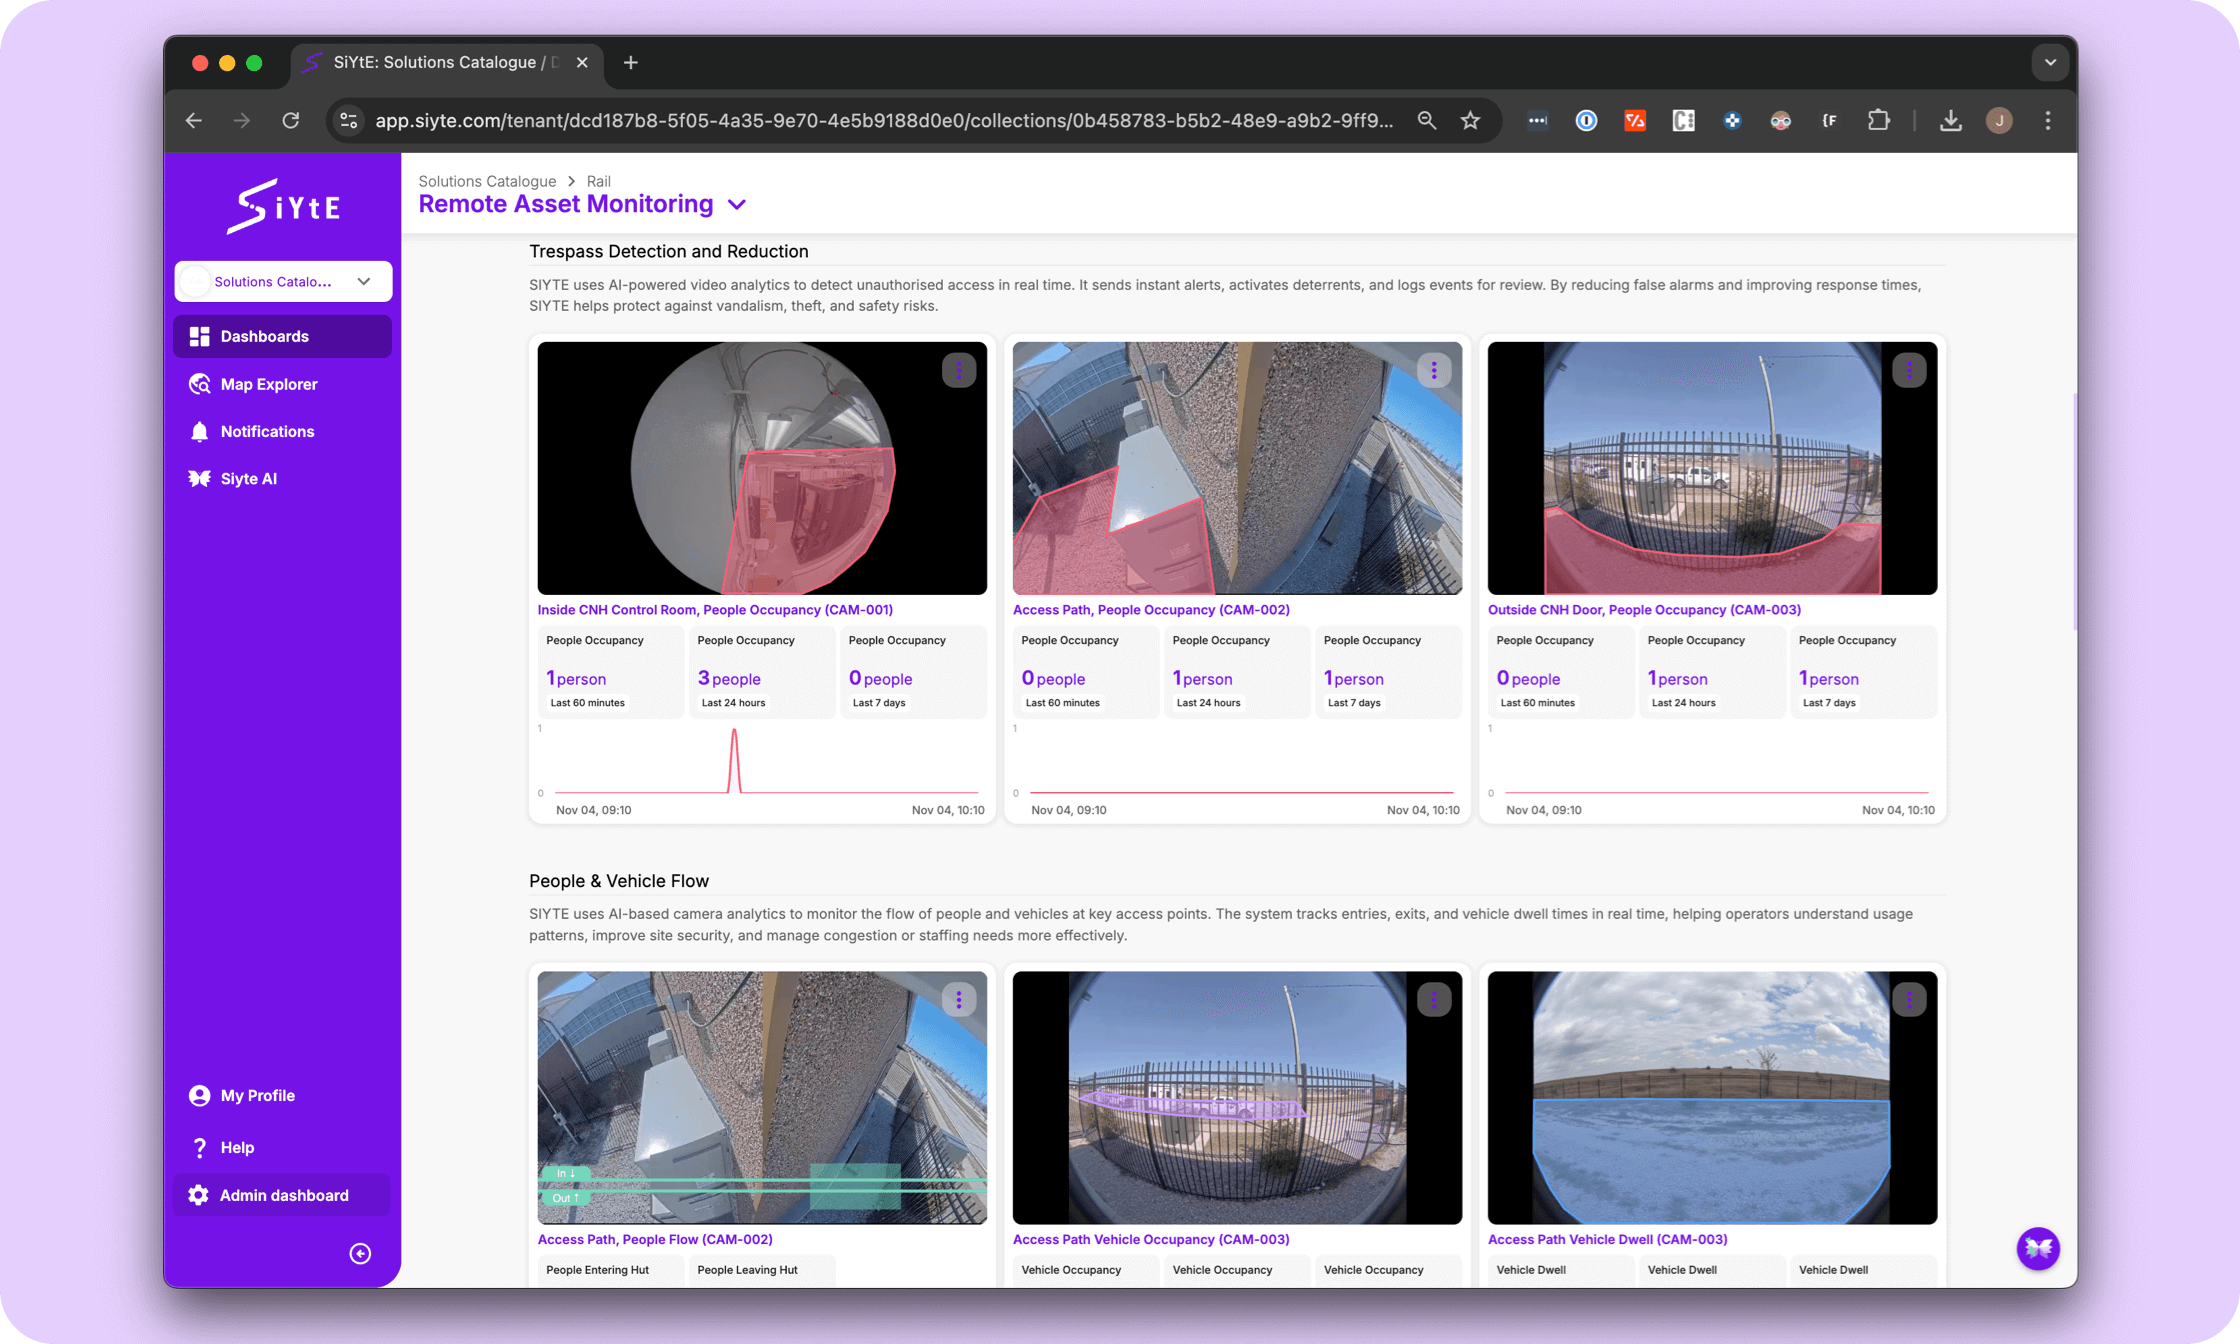Open My Profile in the sidebar
The image size is (2240, 1344).
point(257,1095)
